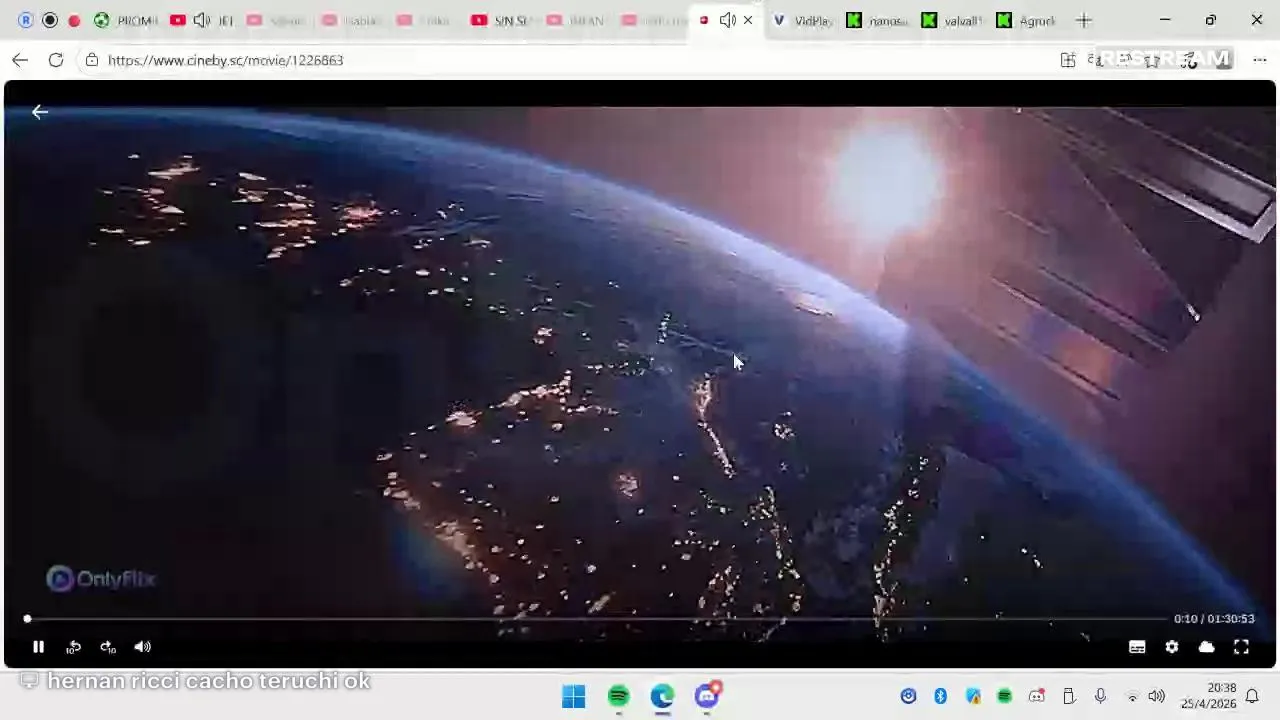The height and width of the screenshot is (720, 1280).
Task: Click the security warning tray icon
Action: pos(972,696)
